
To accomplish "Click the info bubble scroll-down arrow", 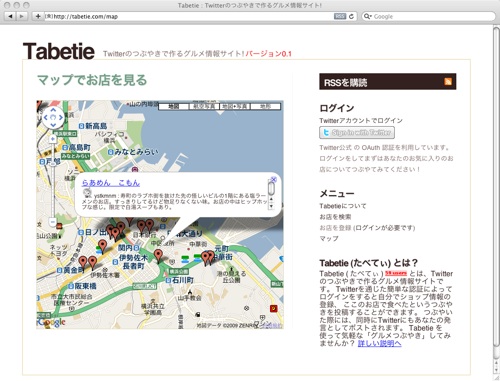I will click(271, 206).
